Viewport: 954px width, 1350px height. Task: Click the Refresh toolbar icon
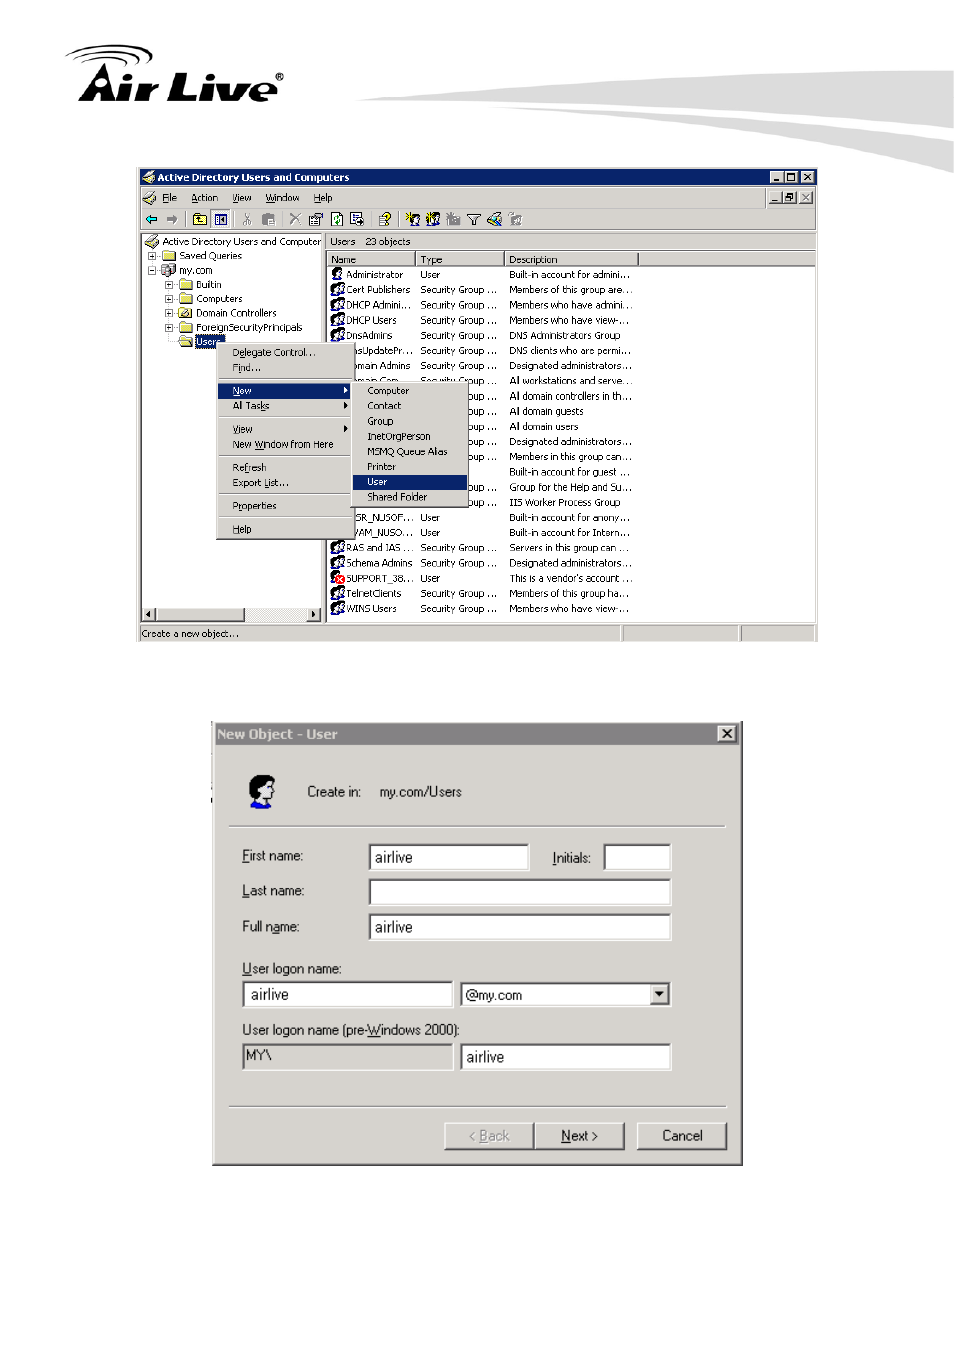click(337, 219)
